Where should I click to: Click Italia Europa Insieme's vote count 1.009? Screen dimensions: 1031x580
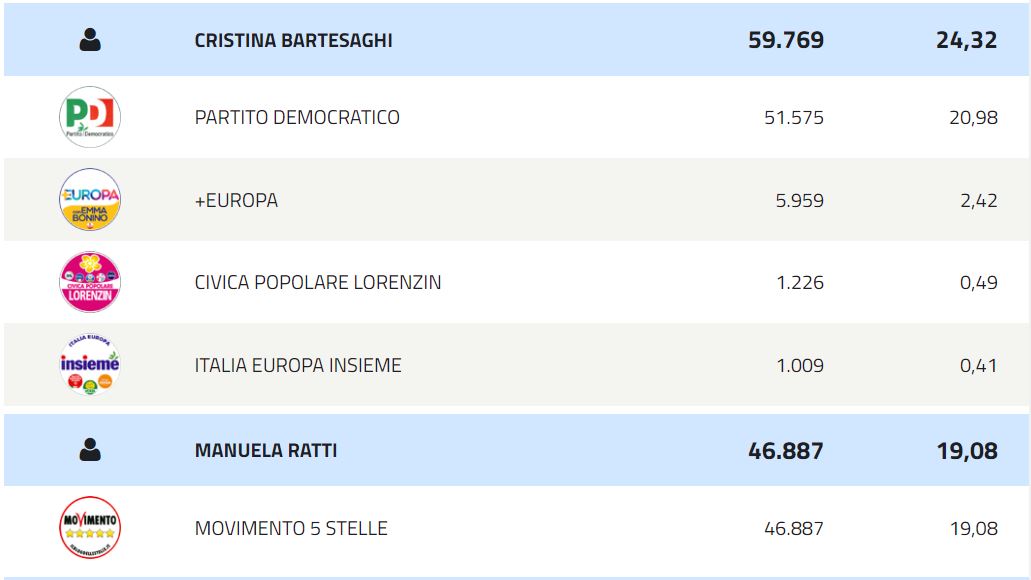coord(800,366)
